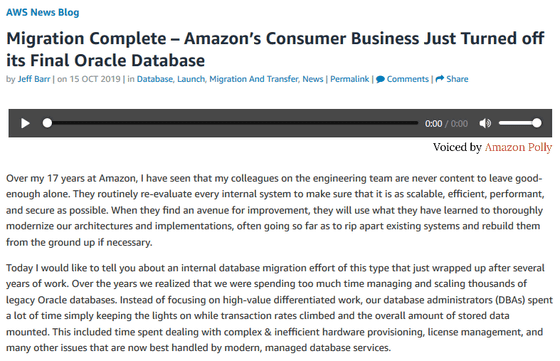This screenshot has height=361, width=560.
Task: Open the Launch category link
Action: [191, 79]
